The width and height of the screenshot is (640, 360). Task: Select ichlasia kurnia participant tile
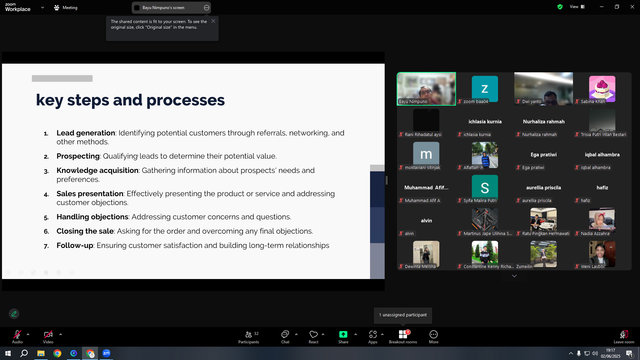pyautogui.click(x=485, y=122)
